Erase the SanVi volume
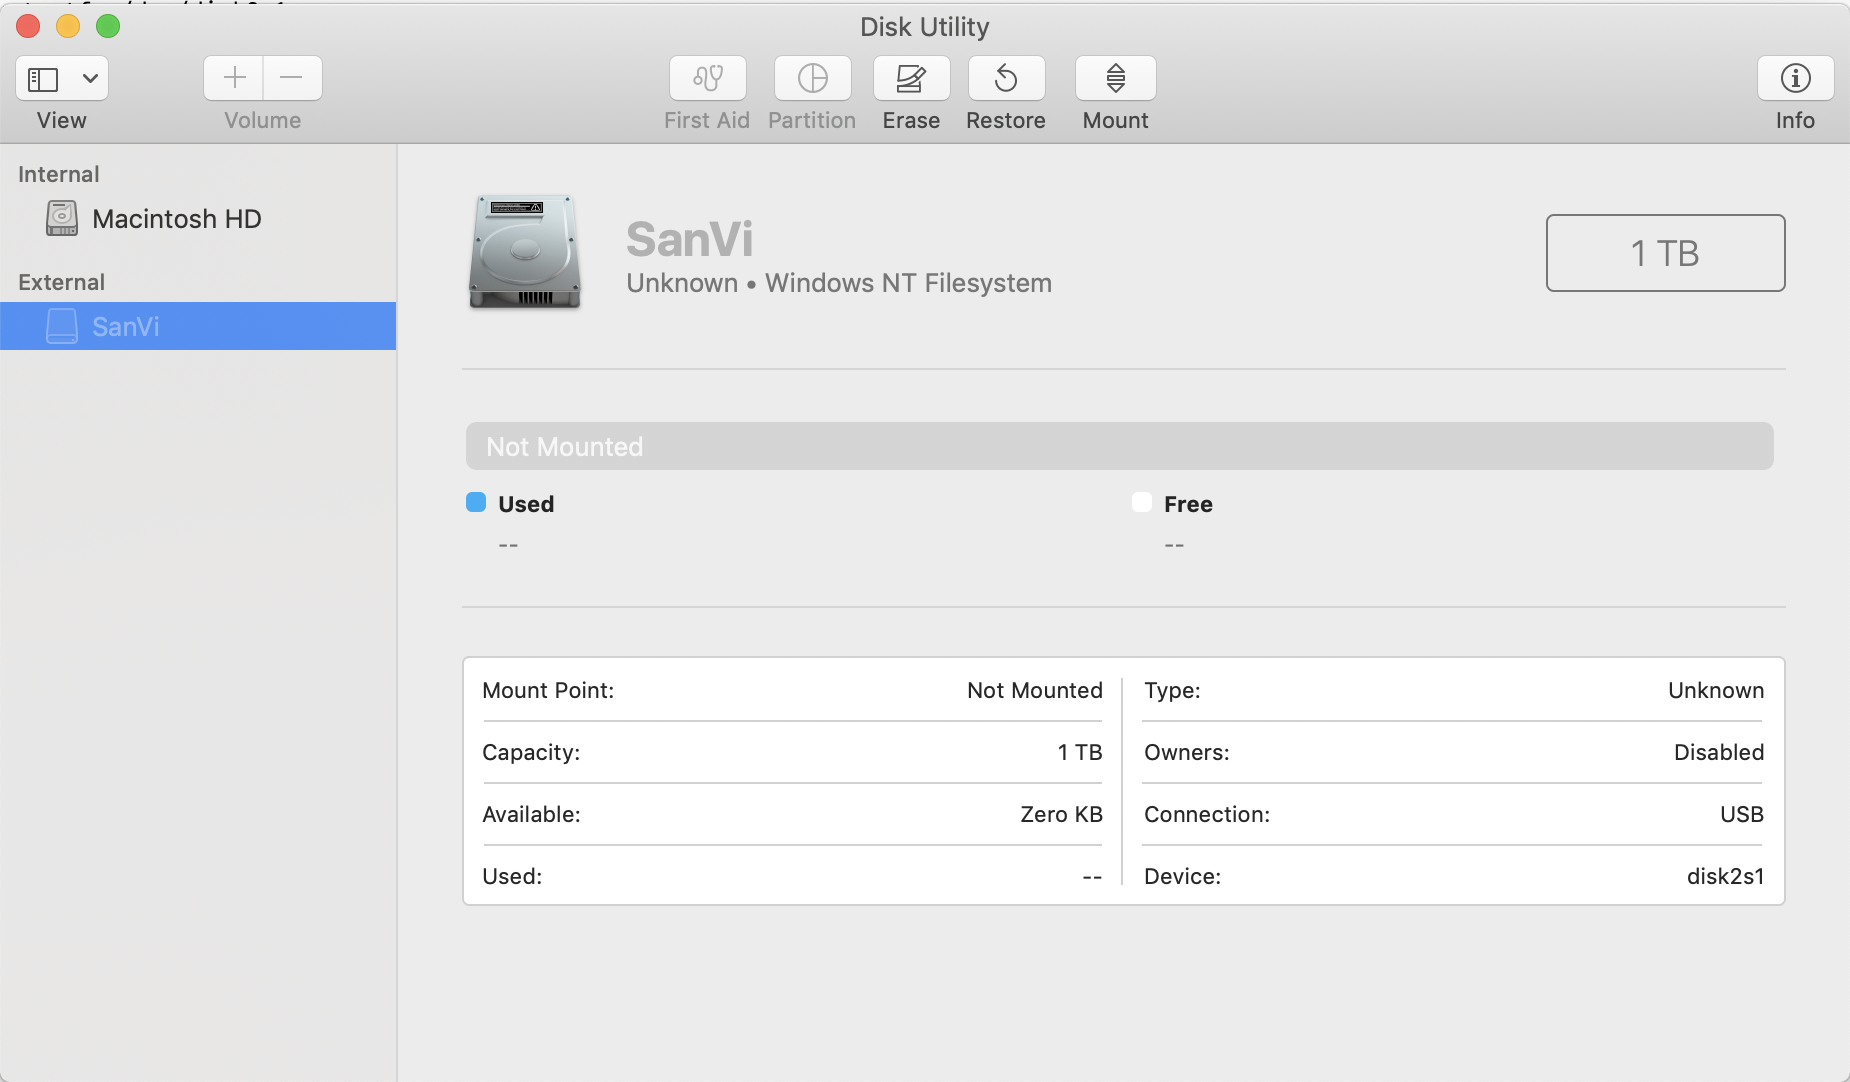Image resolution: width=1850 pixels, height=1082 pixels. (x=911, y=78)
